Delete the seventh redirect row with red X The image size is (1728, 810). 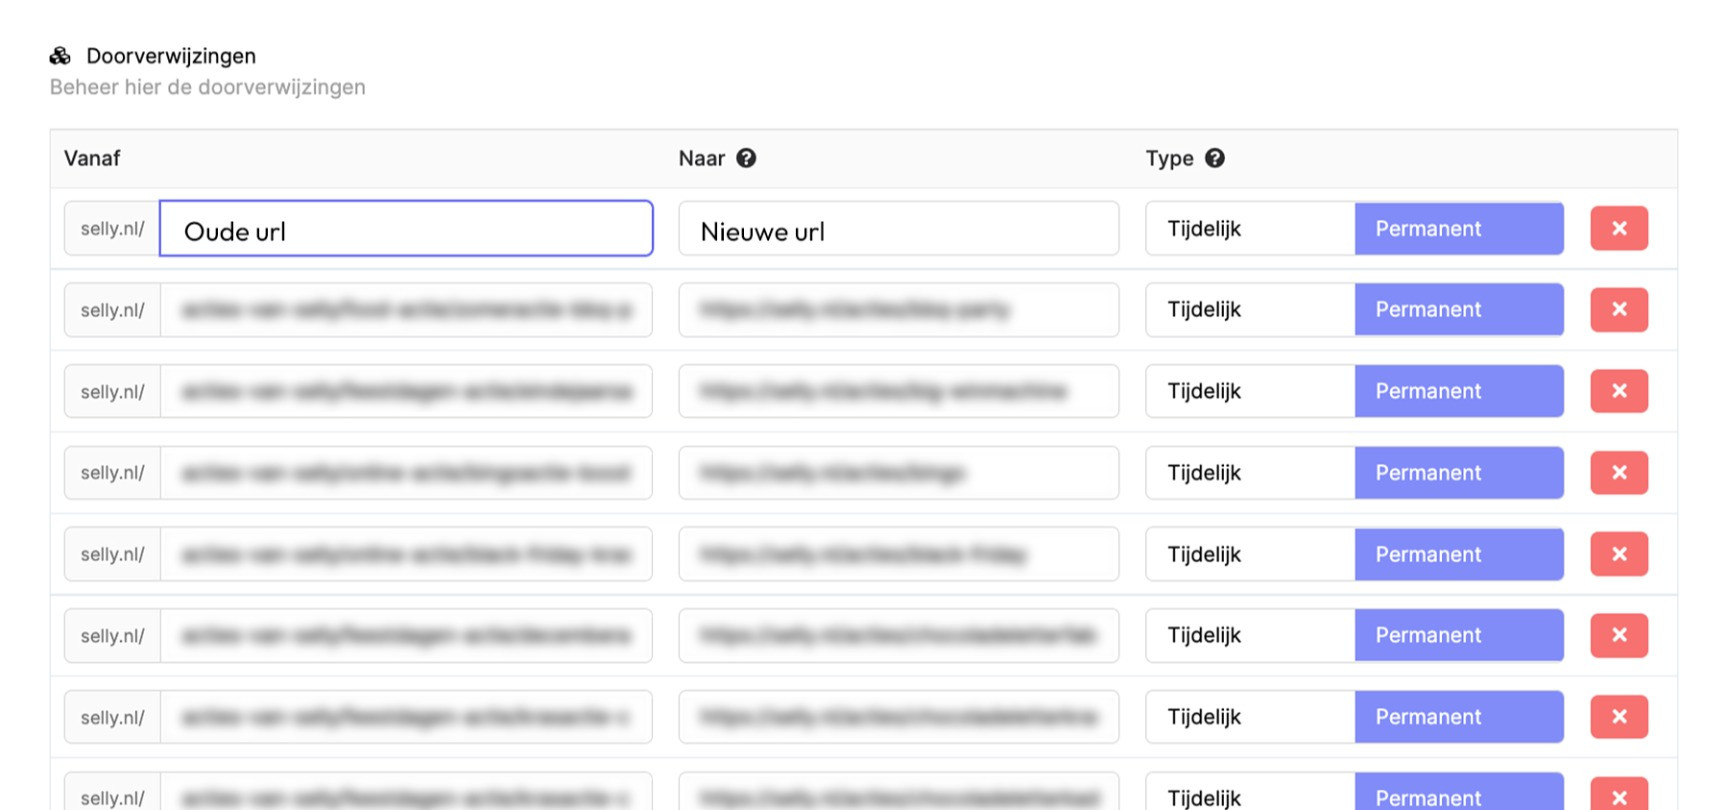[x=1618, y=717]
